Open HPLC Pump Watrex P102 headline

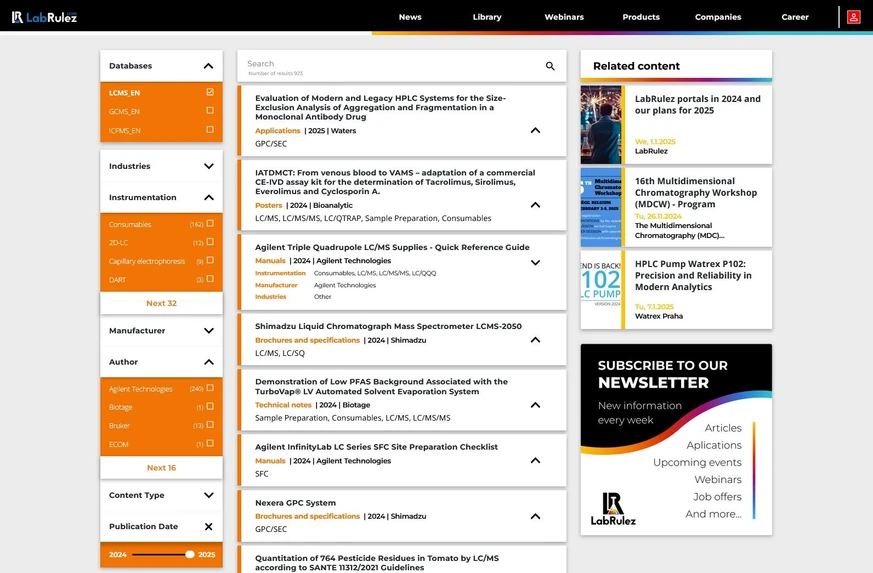693,276
